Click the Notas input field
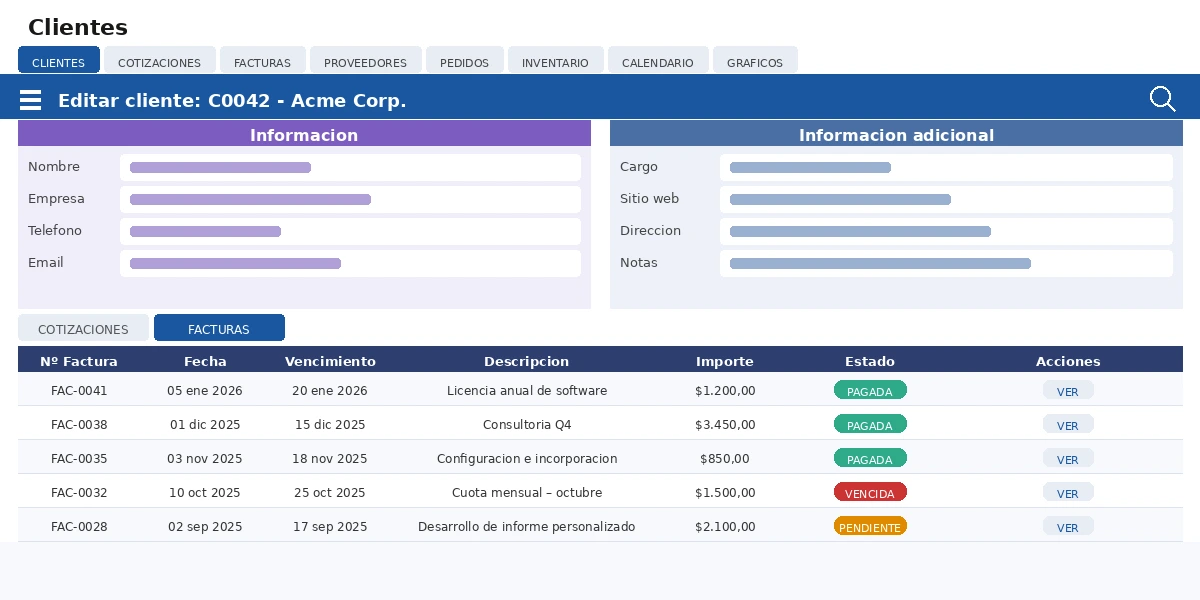1200x600 pixels. coord(946,263)
